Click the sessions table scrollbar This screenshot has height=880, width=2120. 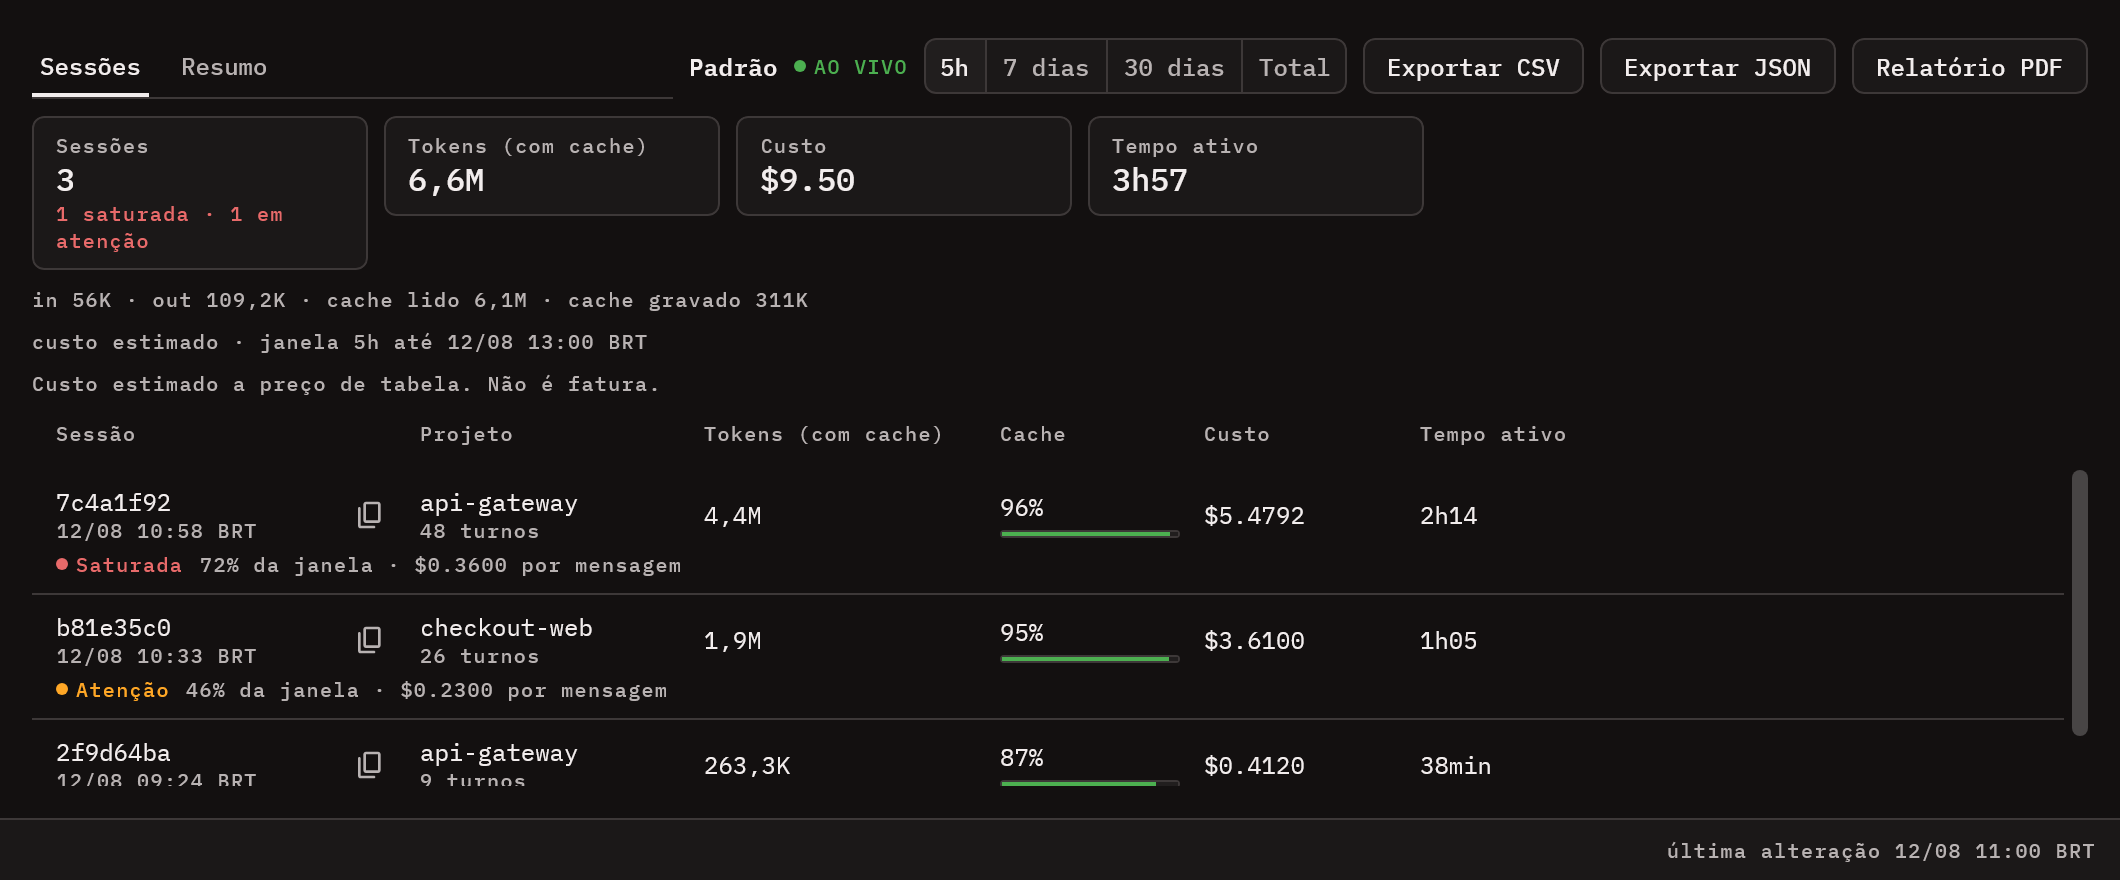tap(2080, 603)
